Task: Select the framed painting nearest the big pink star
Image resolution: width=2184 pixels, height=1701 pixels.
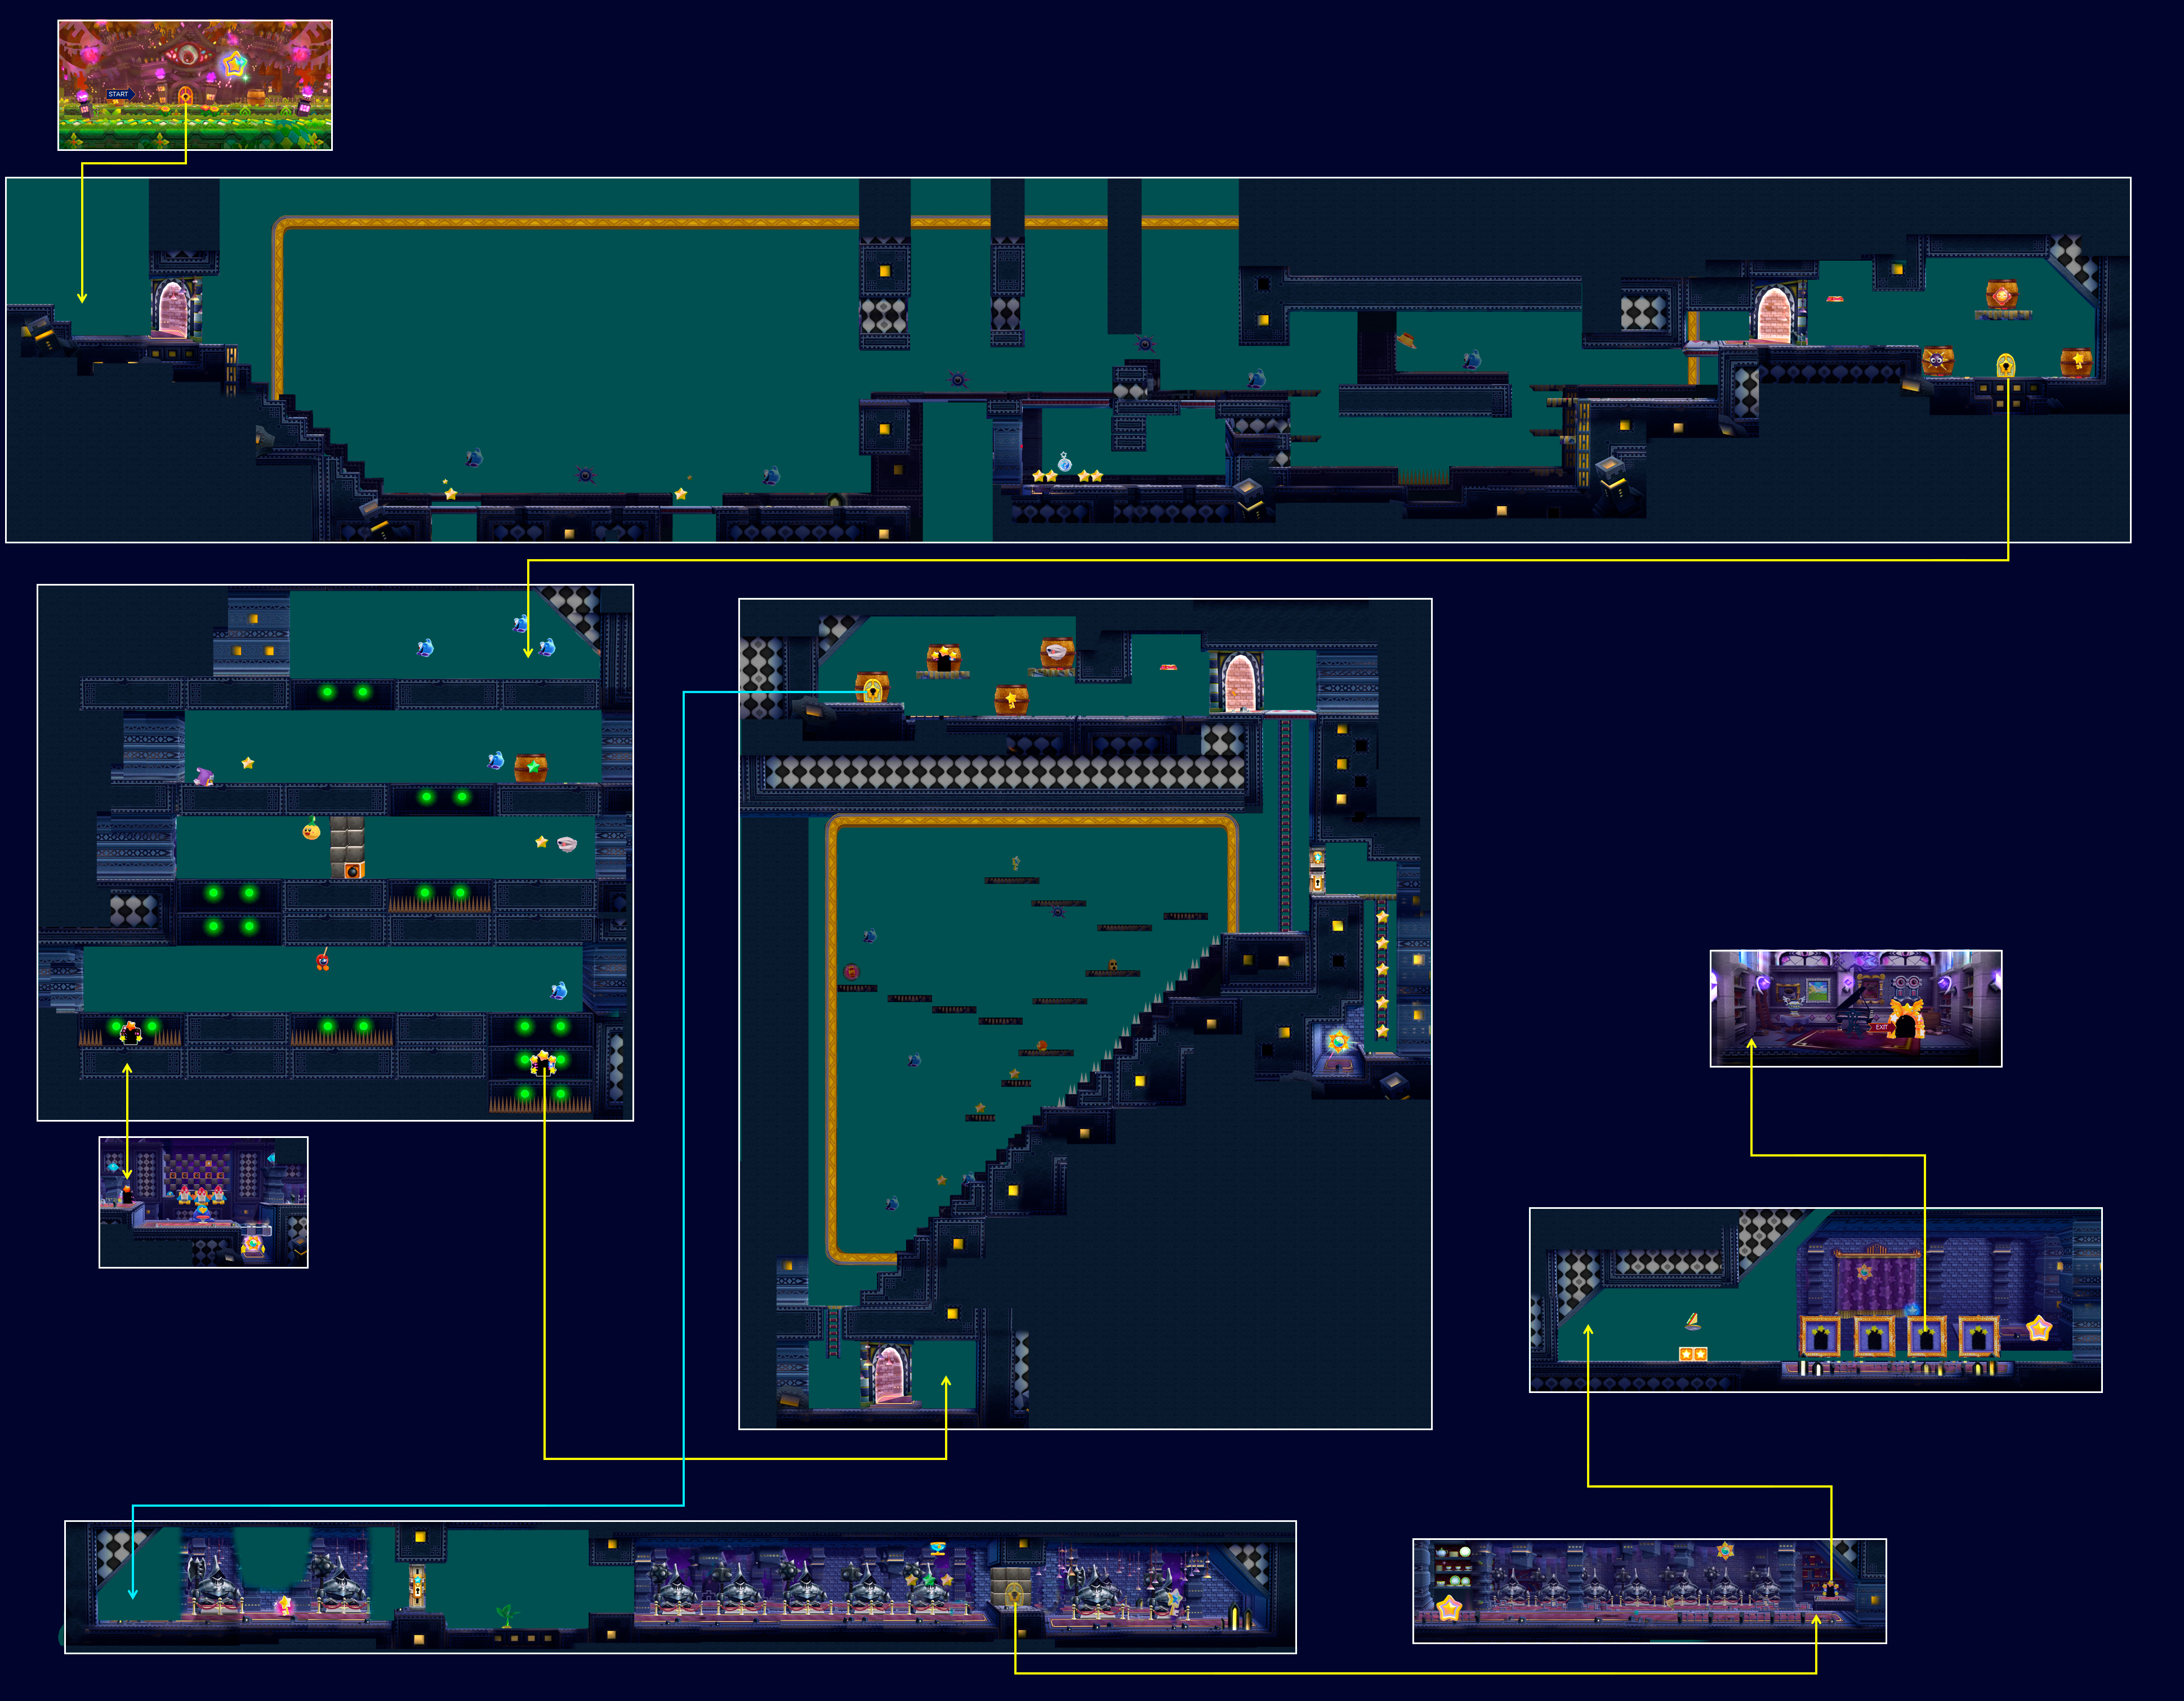Action: (x=1979, y=1337)
